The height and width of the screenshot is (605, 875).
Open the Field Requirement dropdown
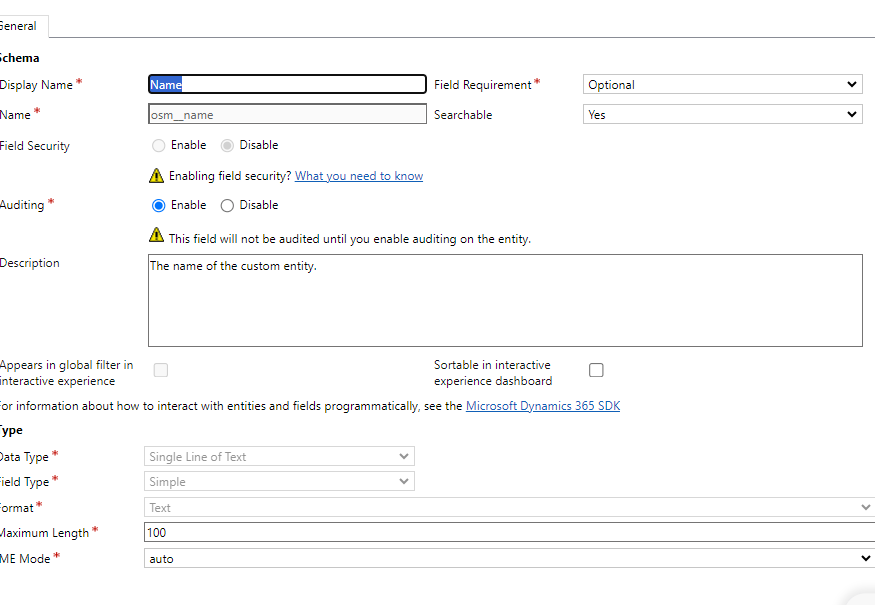[722, 85]
